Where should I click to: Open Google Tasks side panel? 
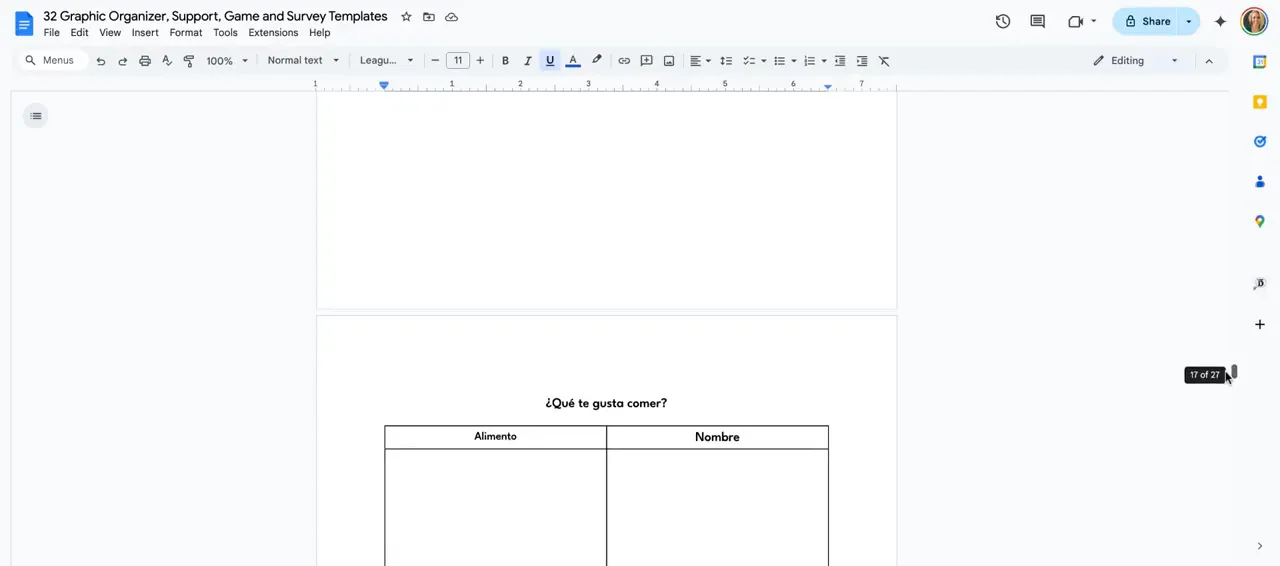point(1260,142)
